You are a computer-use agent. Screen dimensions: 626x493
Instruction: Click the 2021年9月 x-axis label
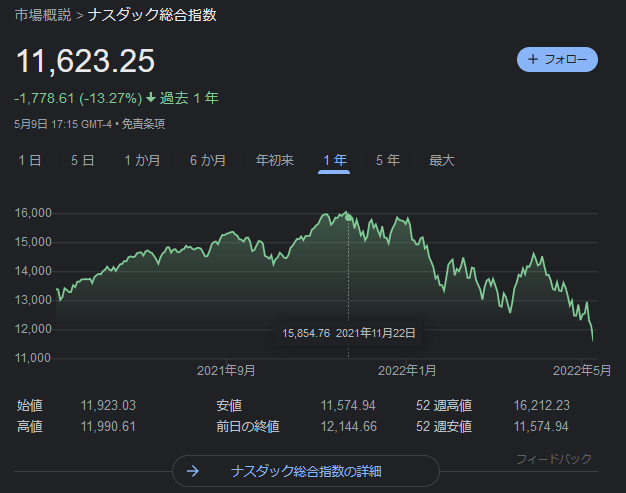click(x=226, y=371)
